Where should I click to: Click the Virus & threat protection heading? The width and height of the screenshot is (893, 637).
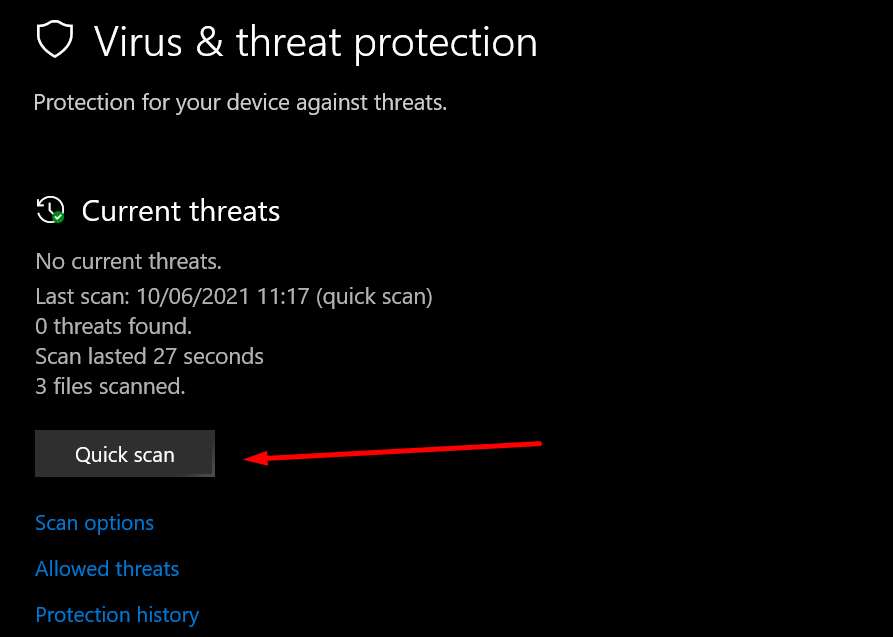click(x=315, y=42)
